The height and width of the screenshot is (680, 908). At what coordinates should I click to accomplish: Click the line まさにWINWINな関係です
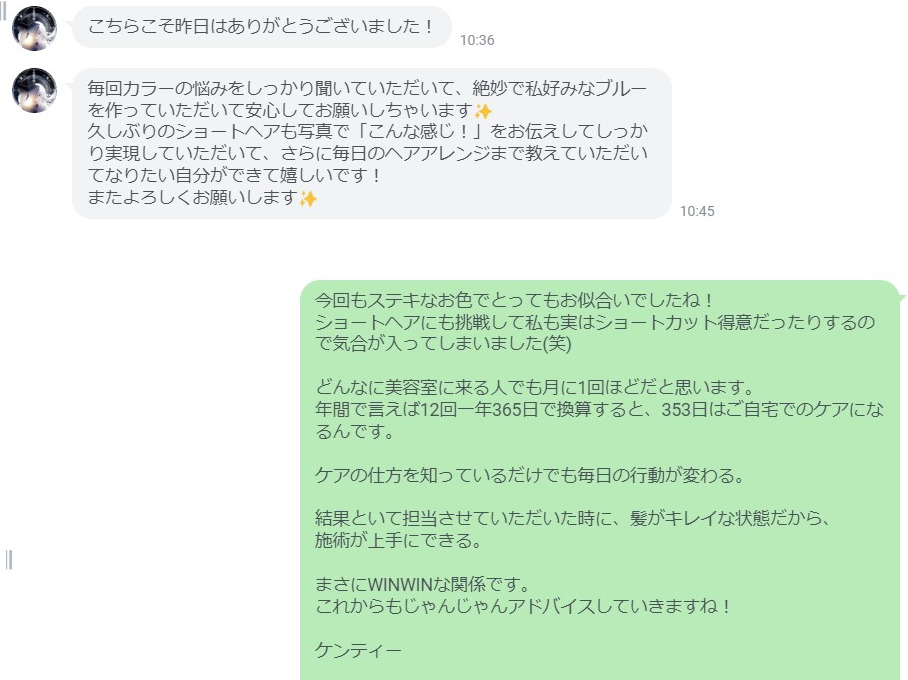422,584
